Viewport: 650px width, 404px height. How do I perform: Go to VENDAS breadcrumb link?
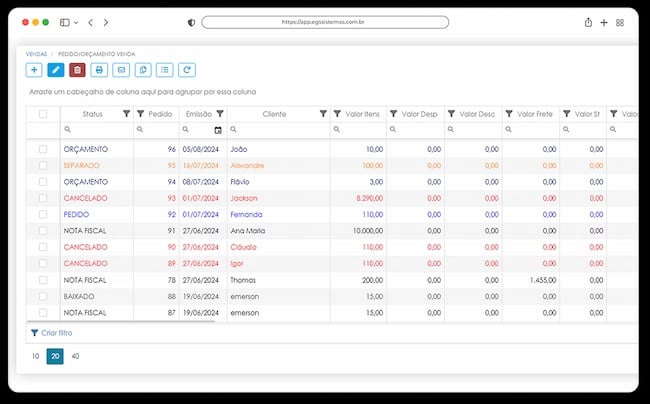click(x=36, y=54)
